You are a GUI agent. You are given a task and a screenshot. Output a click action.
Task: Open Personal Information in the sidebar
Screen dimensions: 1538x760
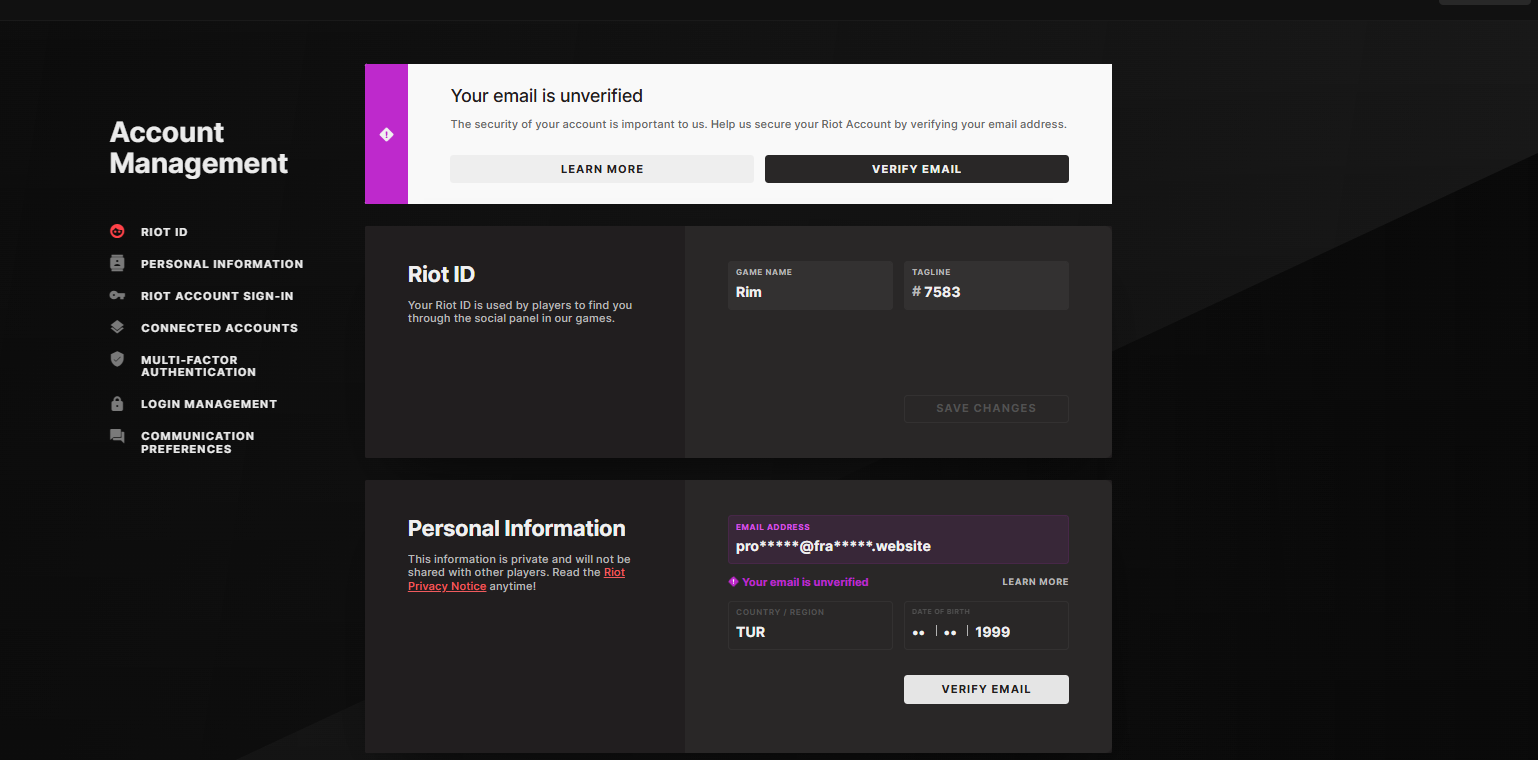[222, 264]
